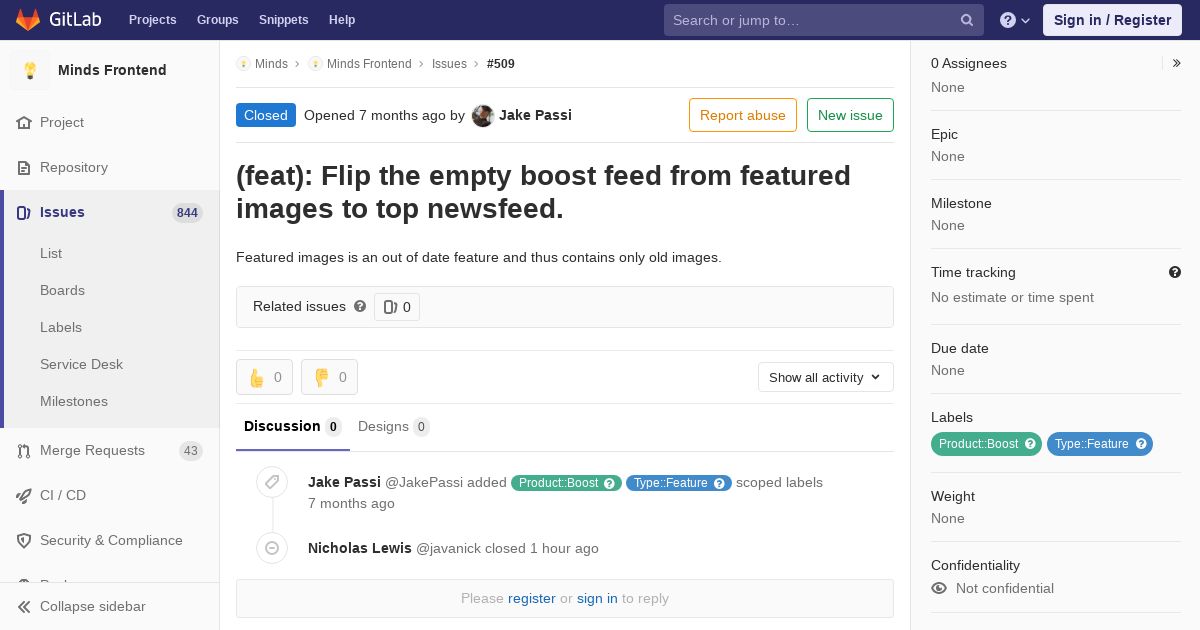Click the sign in link to reply
This screenshot has width=1200, height=630.
coord(597,598)
